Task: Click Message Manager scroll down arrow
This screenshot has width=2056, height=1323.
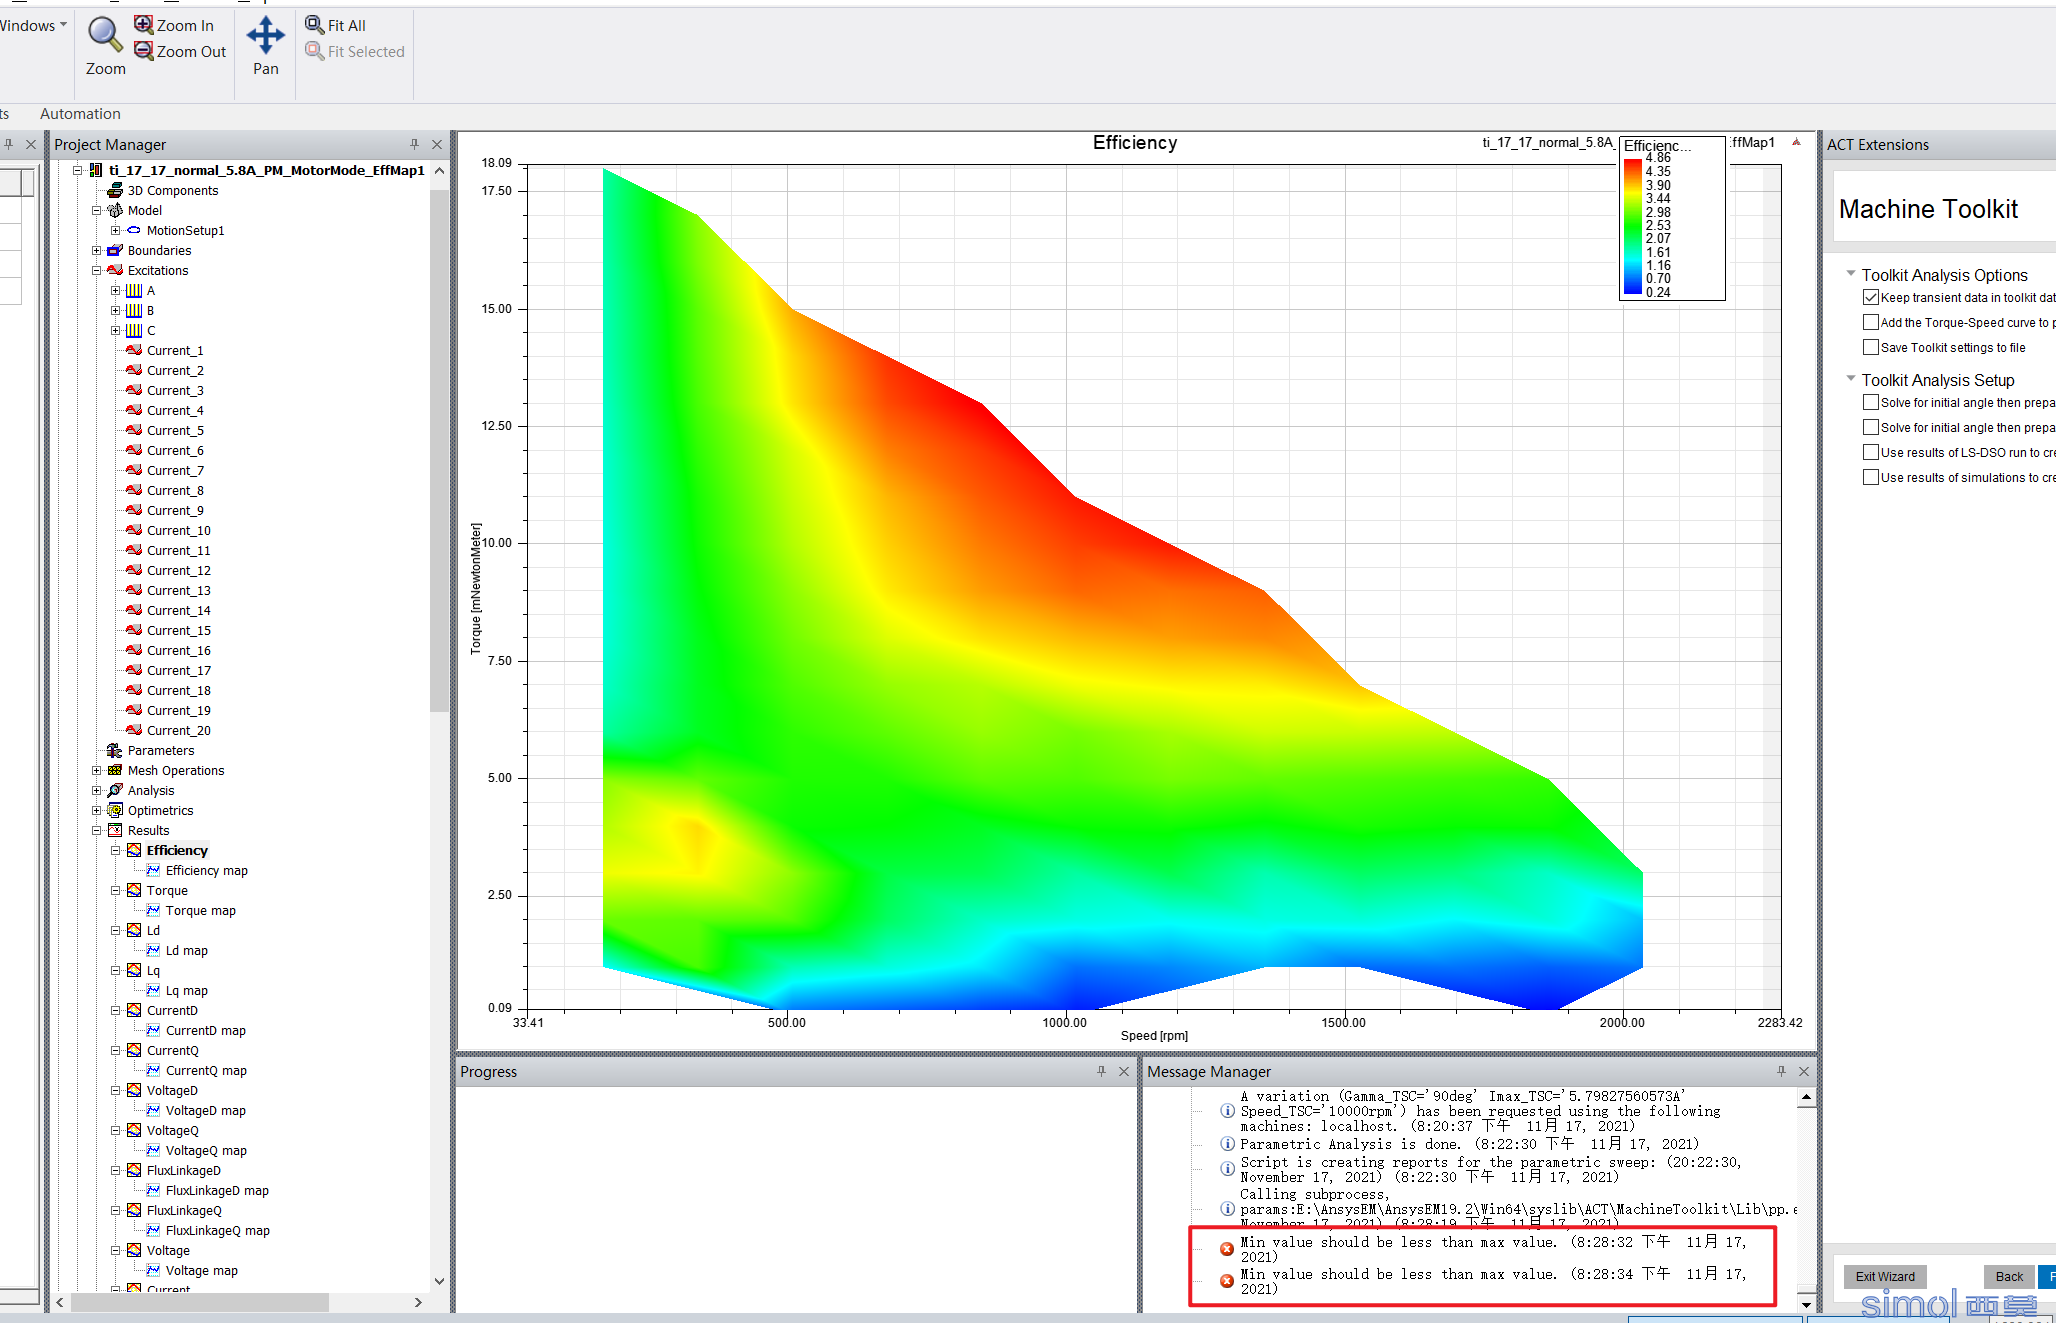Action: click(1806, 1304)
